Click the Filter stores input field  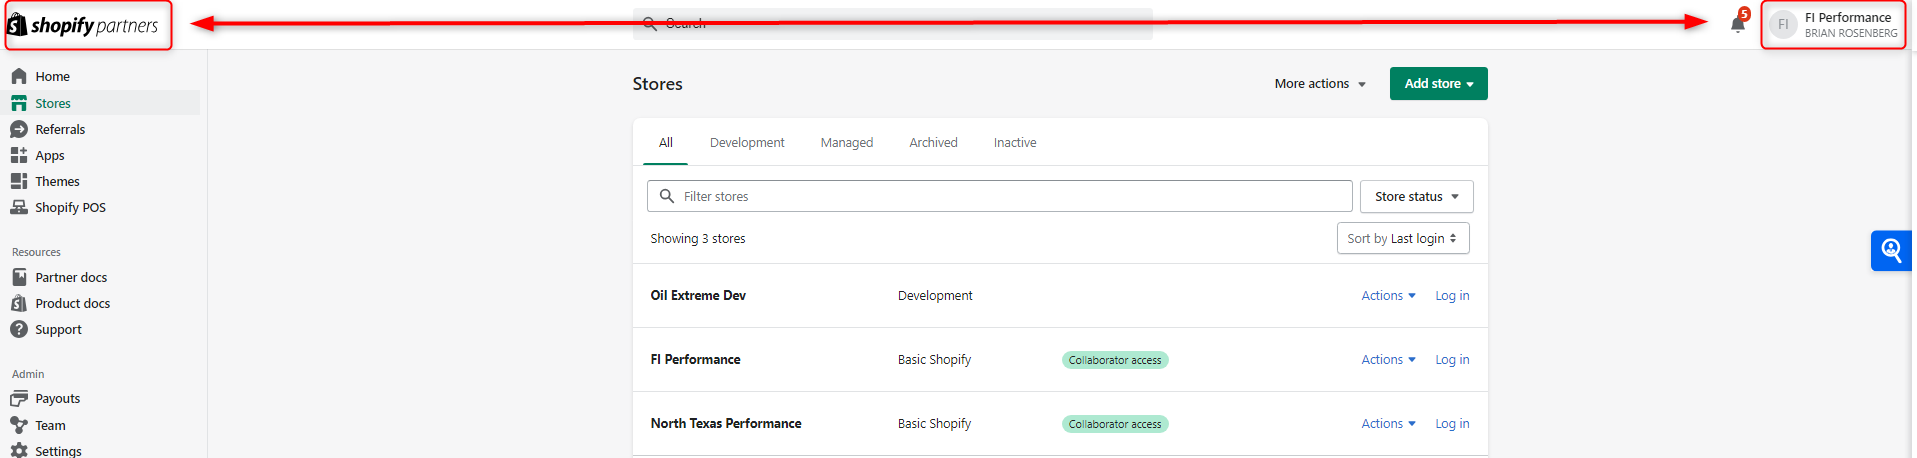[x=1010, y=197]
